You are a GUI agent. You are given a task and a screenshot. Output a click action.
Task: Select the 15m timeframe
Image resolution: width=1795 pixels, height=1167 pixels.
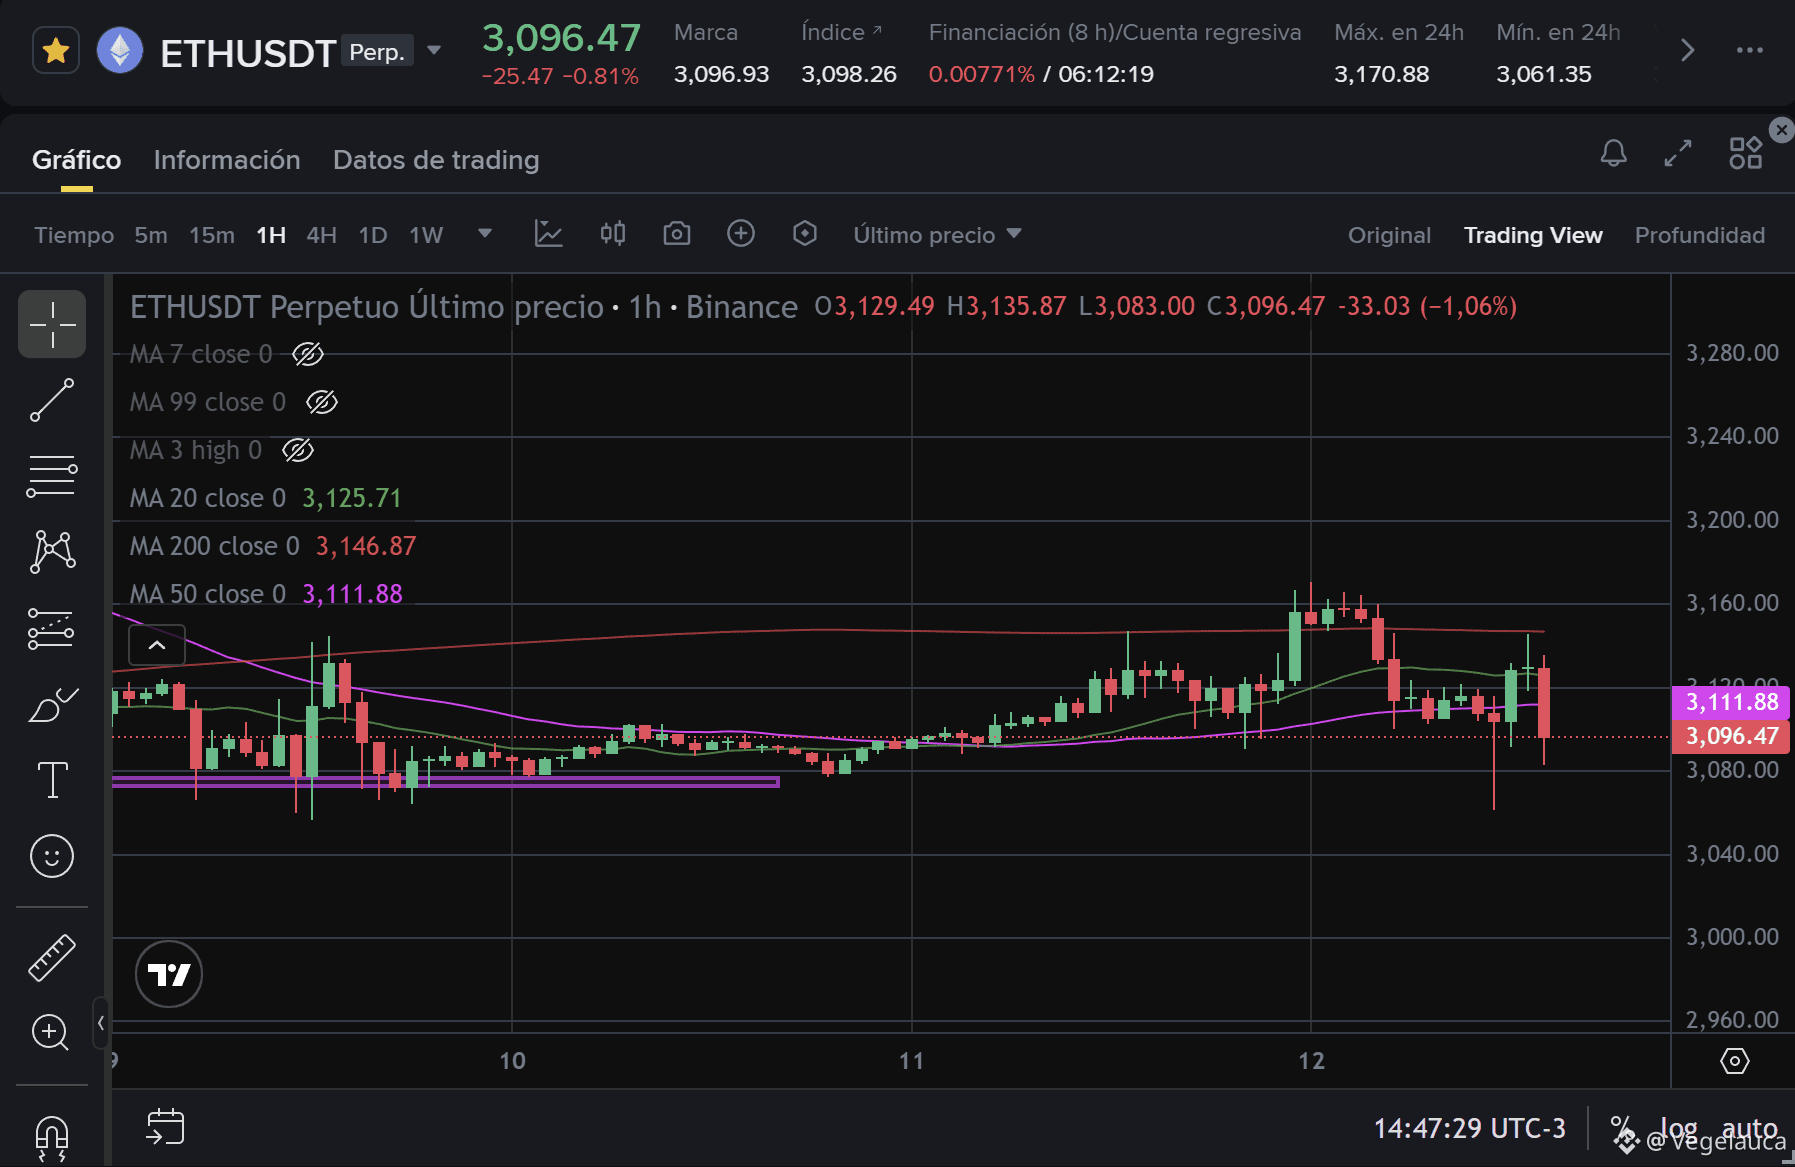tap(212, 235)
